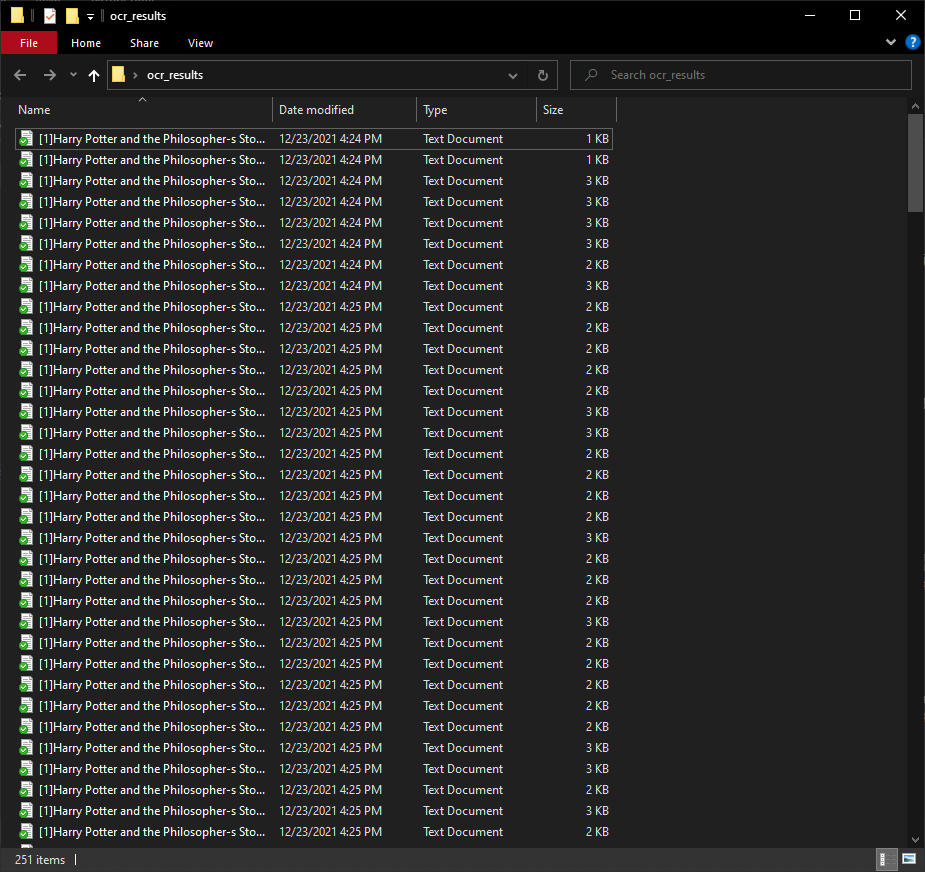
Task: Switch to the View ribbon tab
Action: [x=201, y=43]
